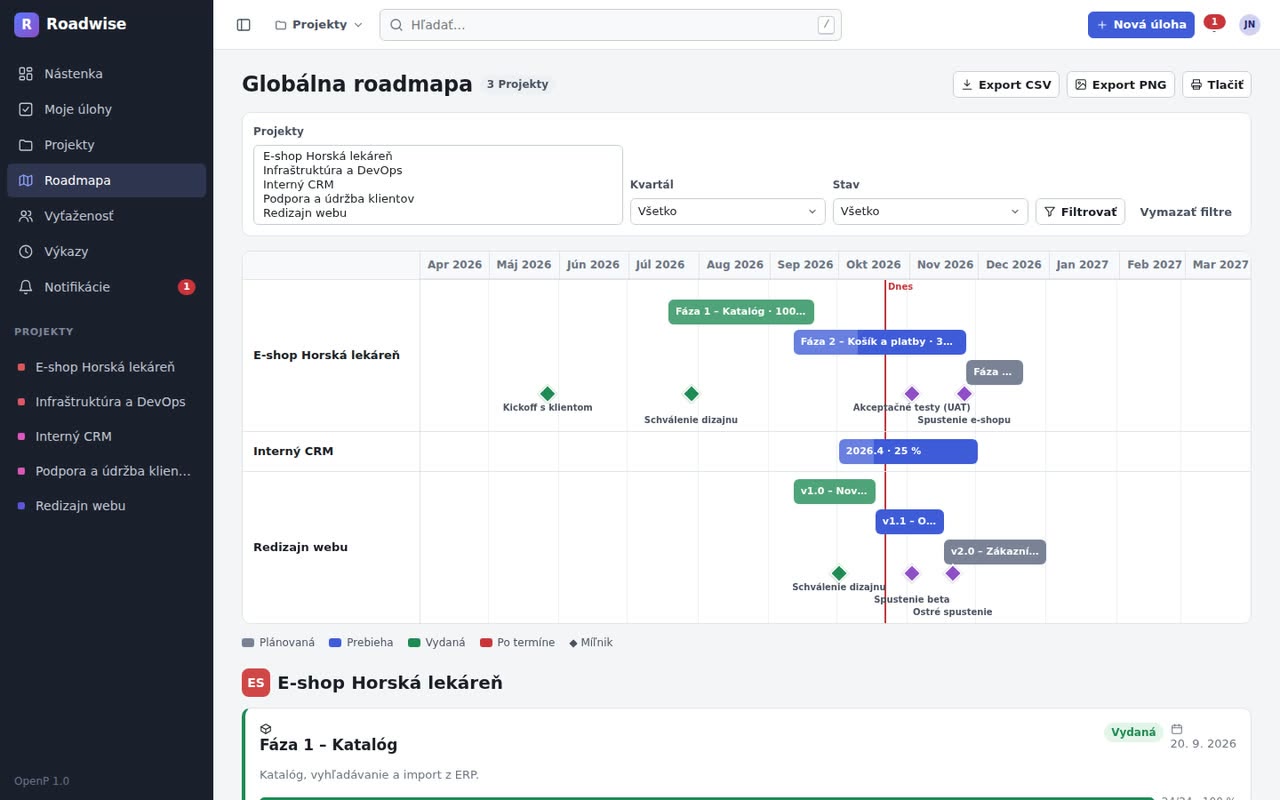
Task: Click the v1.0 green release bar
Action: coord(834,492)
